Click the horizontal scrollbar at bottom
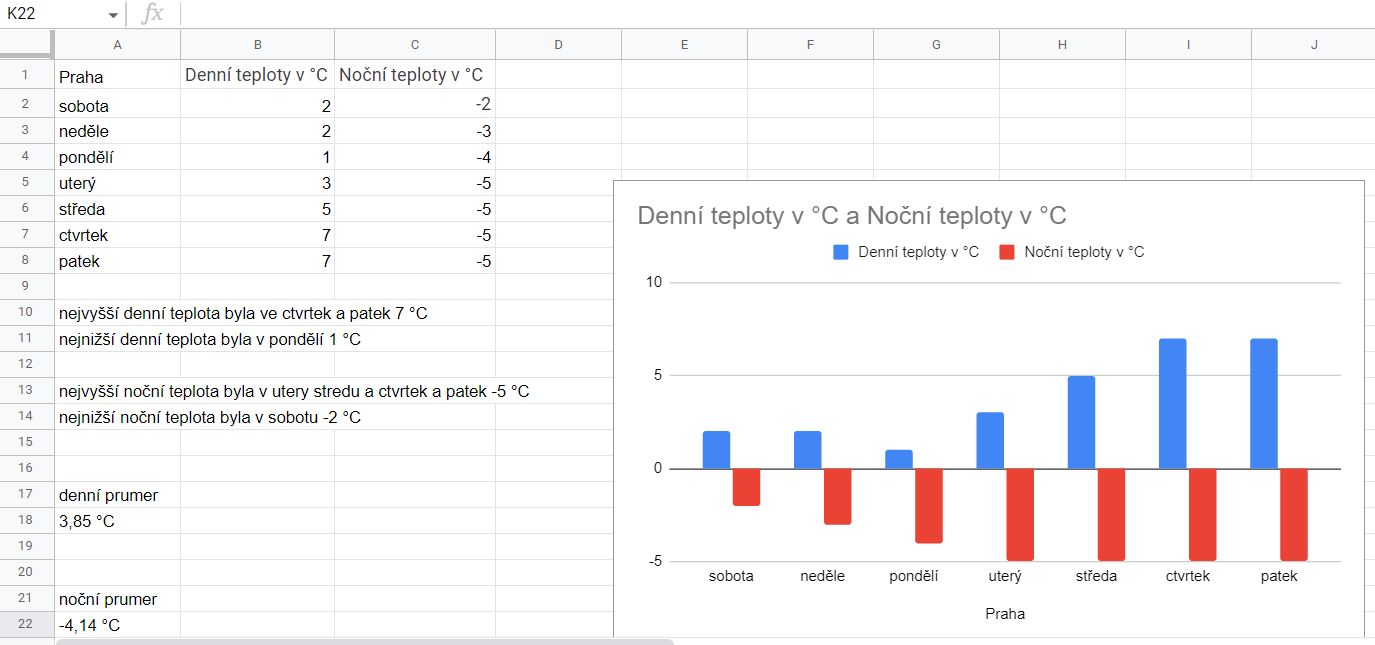The image size is (1375, 645). (x=364, y=641)
